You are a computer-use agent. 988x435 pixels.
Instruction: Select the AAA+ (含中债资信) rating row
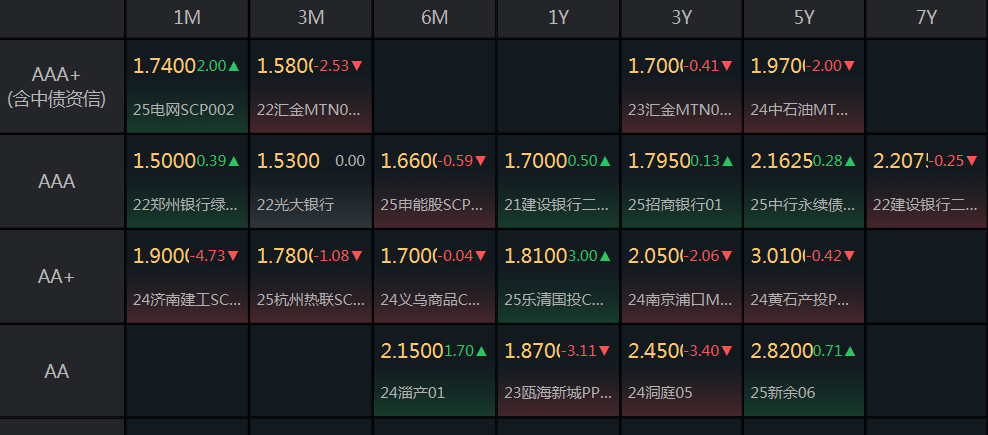point(62,87)
